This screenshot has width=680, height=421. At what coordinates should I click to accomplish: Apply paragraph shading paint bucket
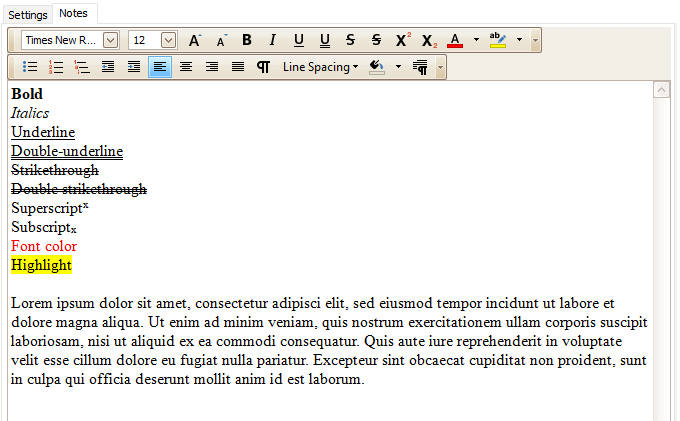coord(377,67)
